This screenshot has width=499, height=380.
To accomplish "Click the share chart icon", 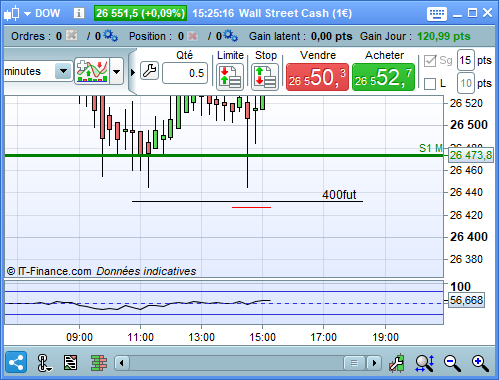I will click(x=16, y=362).
